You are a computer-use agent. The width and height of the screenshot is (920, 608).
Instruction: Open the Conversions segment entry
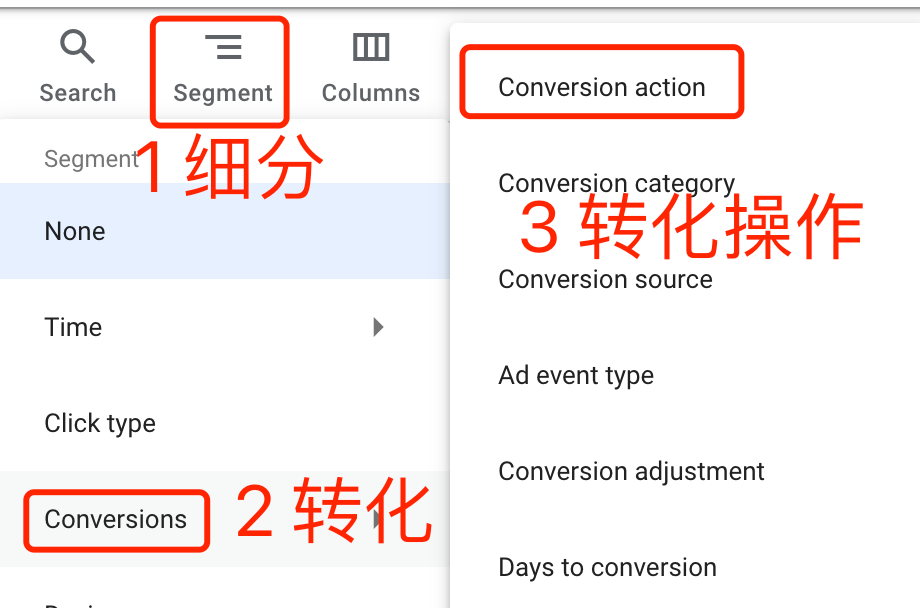[x=115, y=519]
